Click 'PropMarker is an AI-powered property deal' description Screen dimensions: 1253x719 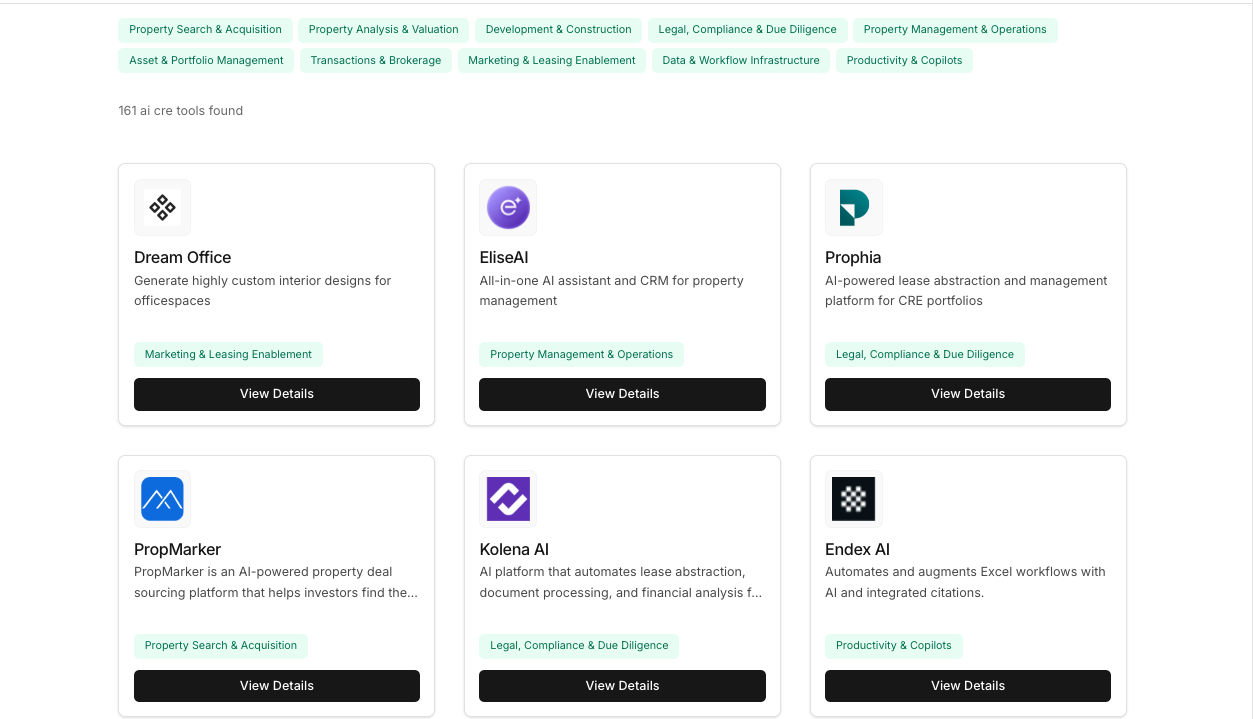click(276, 582)
